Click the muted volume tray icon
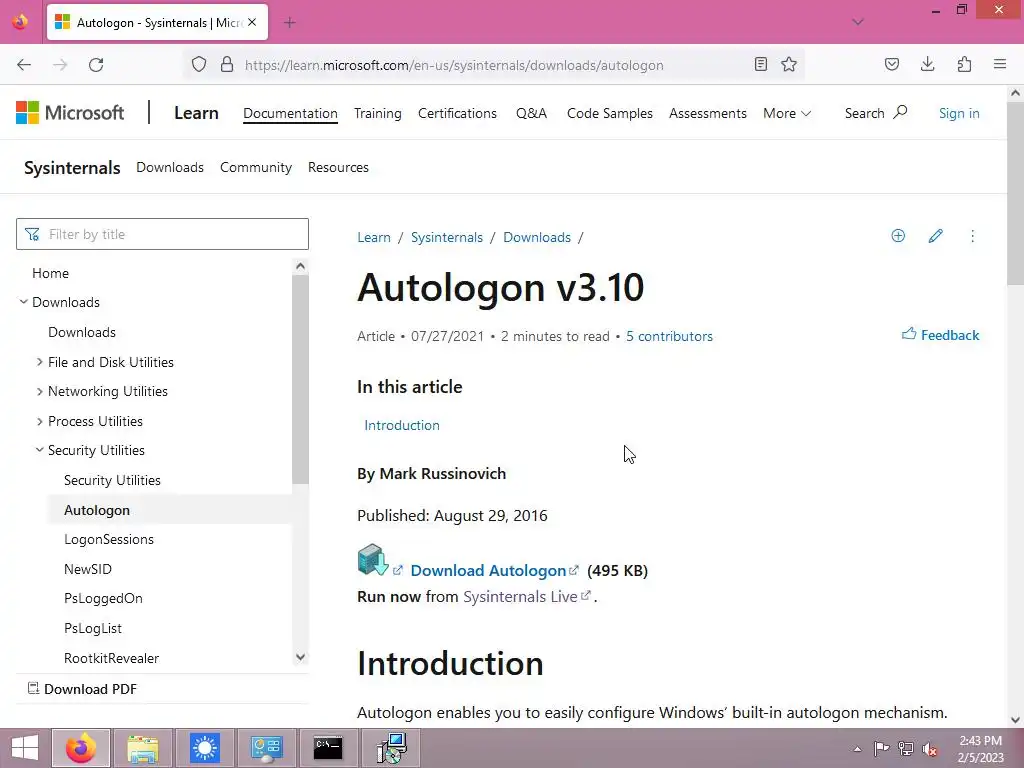Screen dimensions: 1024x768 point(930,749)
